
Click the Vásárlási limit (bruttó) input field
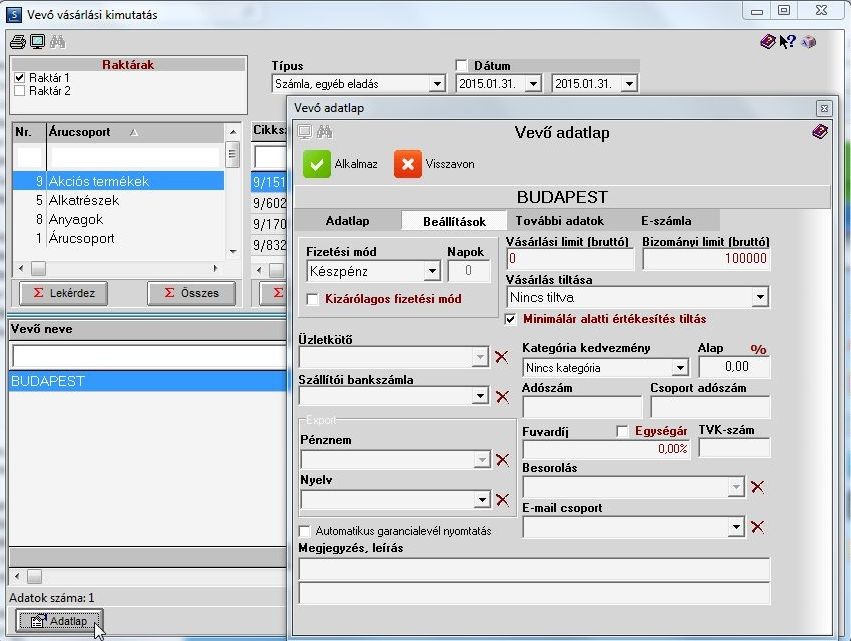[x=570, y=259]
